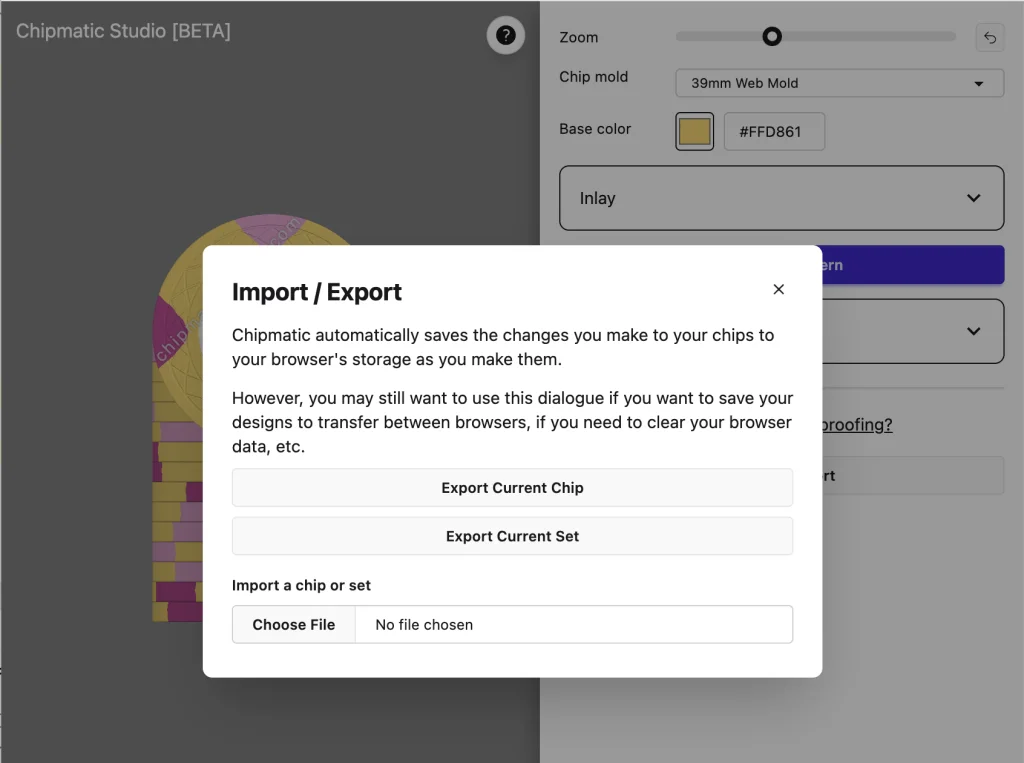Reset zoom with the undo arrow icon
Screen dimensions: 1024x763
(x=989, y=37)
